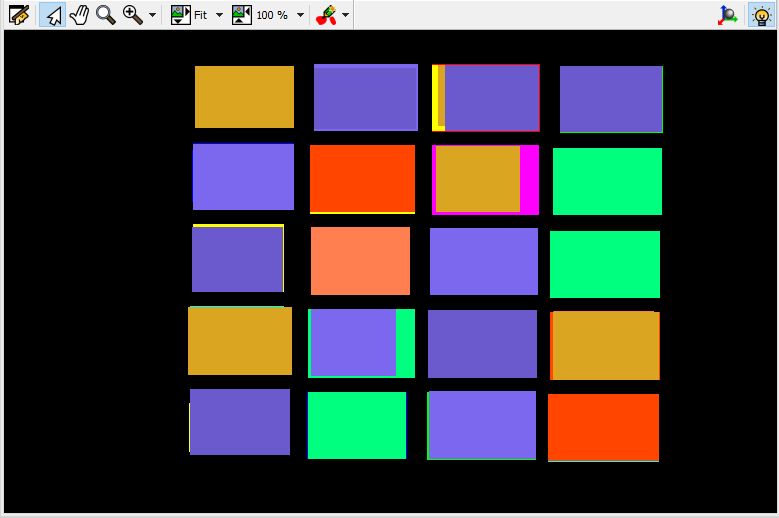Expand the 100 % image size dropdown
Viewport: 779px width, 518px height.
300,15
